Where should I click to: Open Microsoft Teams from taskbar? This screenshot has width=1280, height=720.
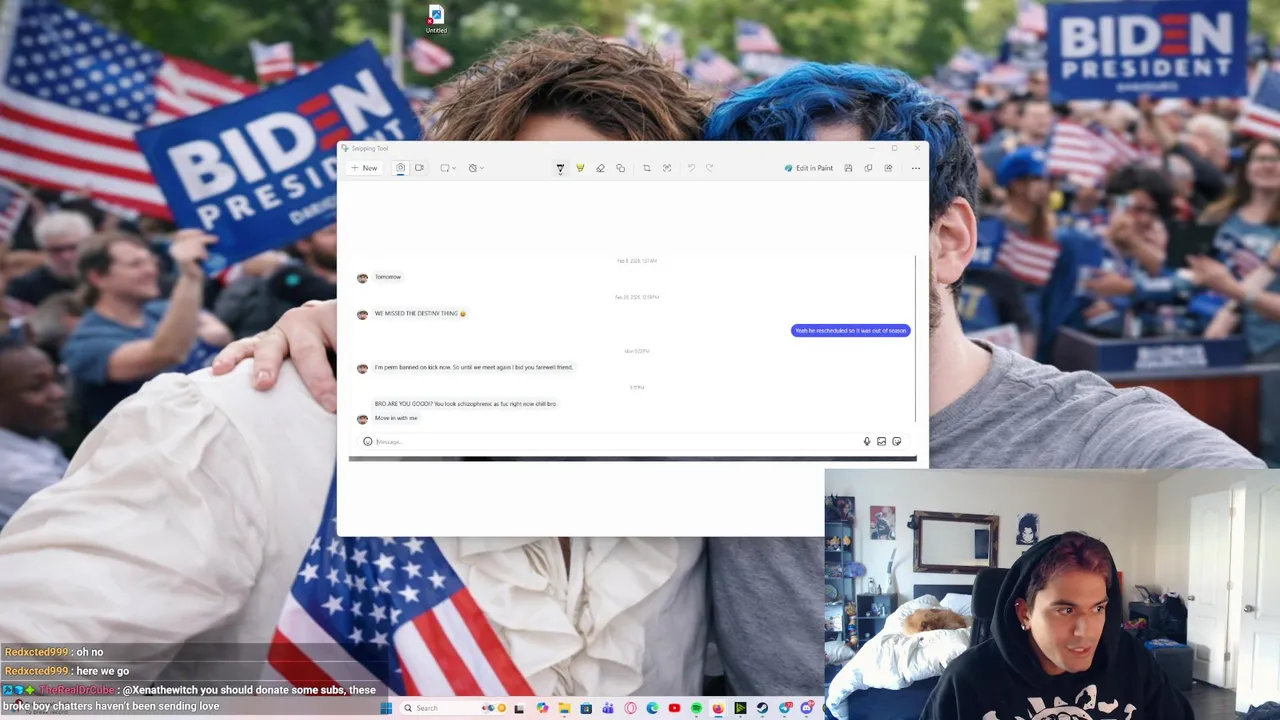(608, 708)
